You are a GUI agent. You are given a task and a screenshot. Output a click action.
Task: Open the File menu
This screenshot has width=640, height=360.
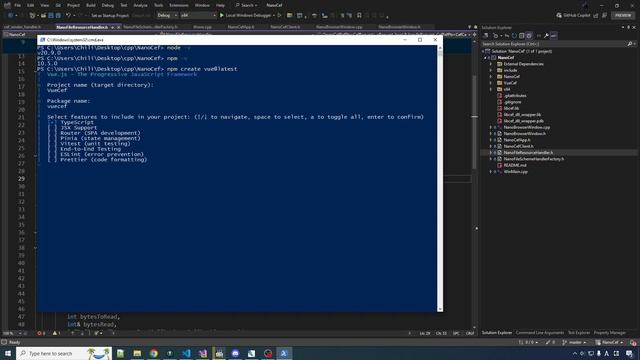[x=18, y=5]
